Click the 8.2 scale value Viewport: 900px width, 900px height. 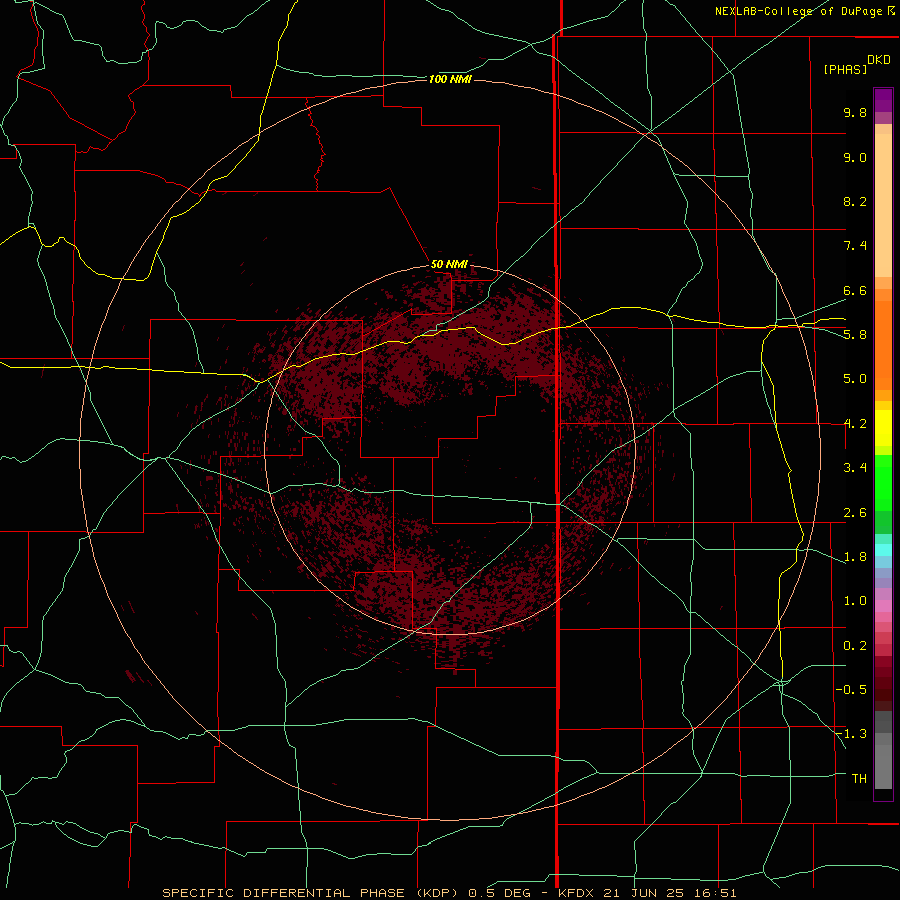[x=855, y=201]
